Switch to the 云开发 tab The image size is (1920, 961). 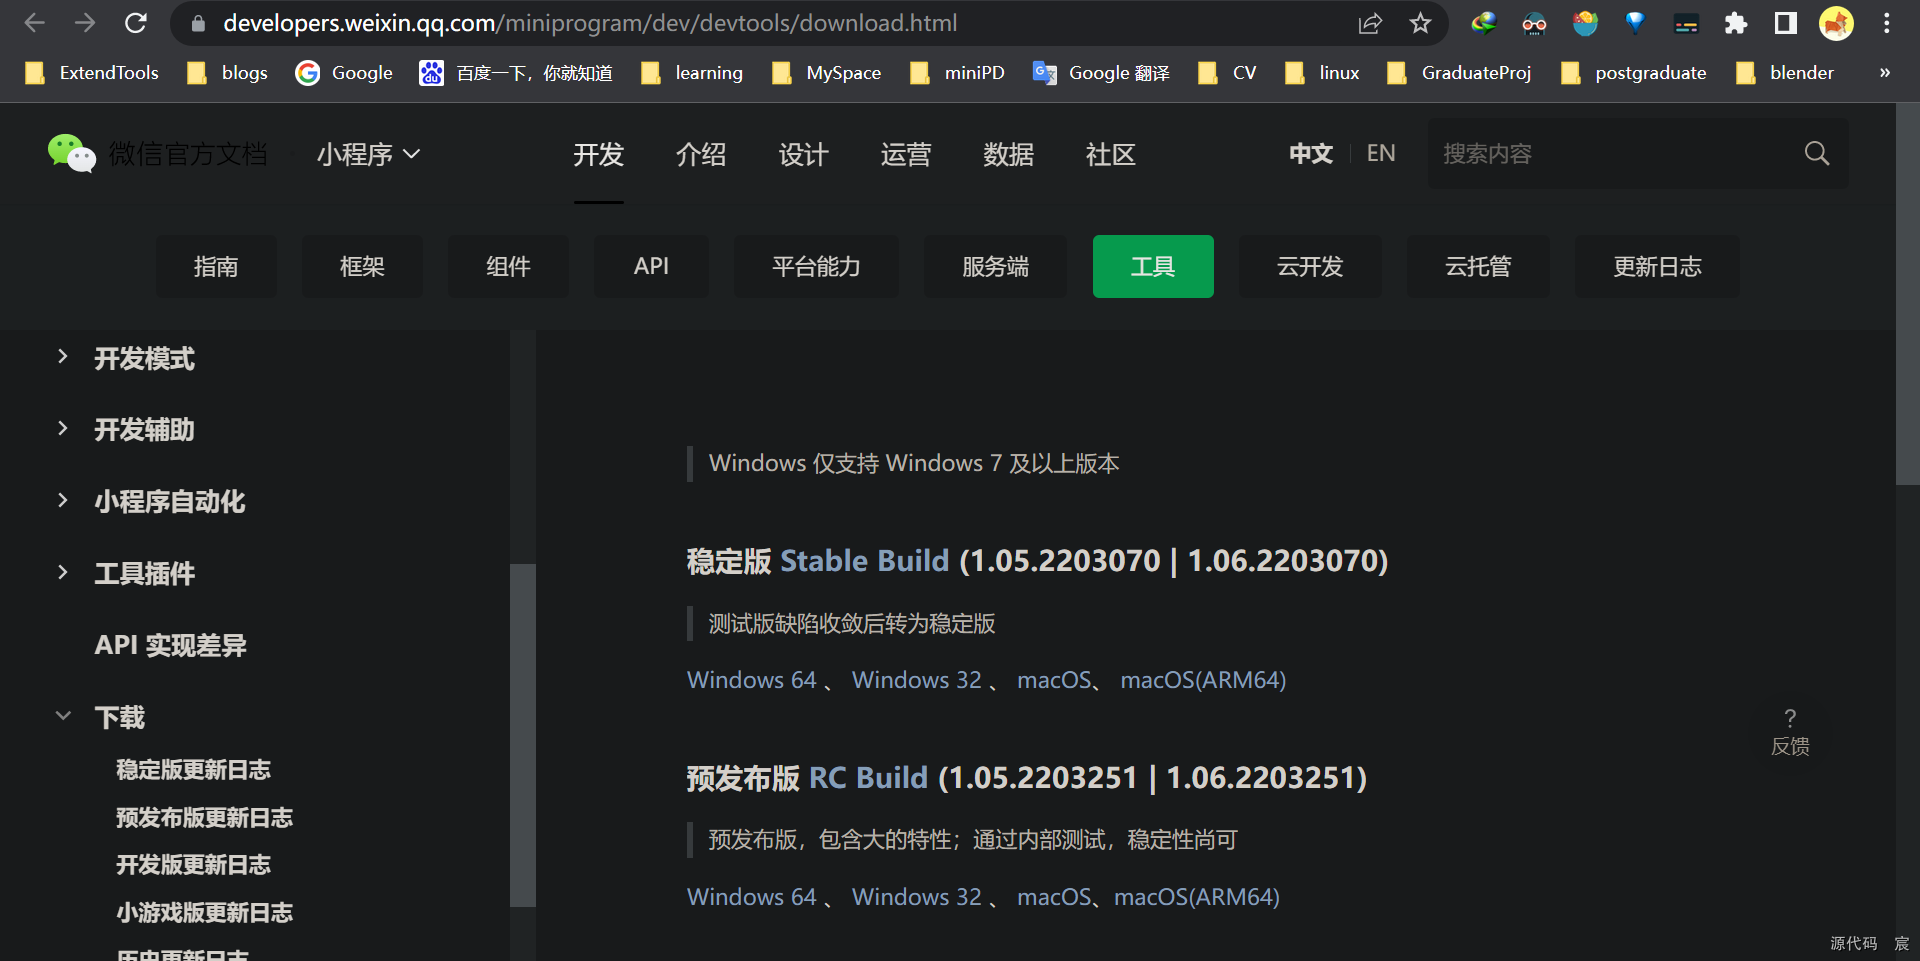click(1310, 266)
